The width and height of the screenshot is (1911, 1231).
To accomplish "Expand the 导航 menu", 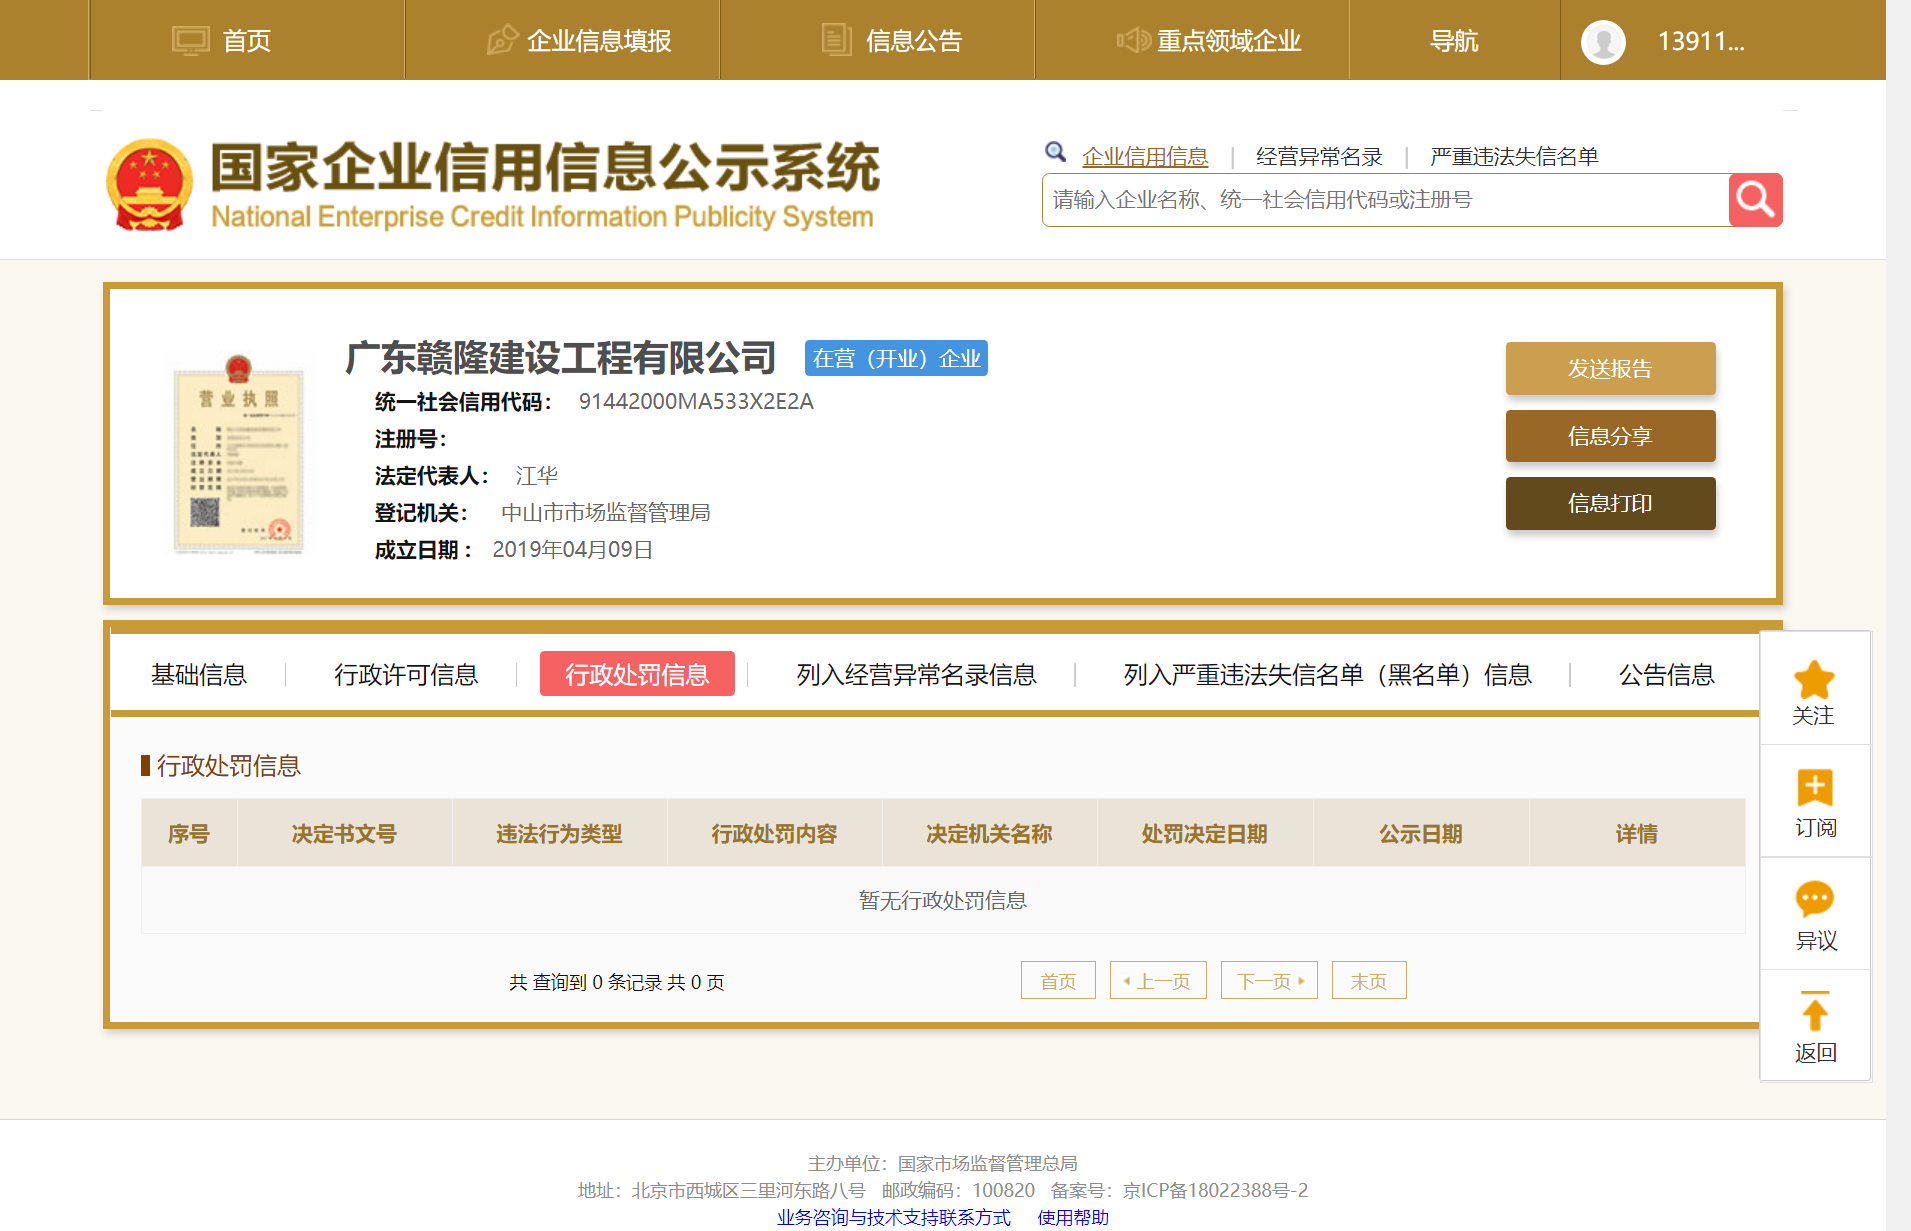I will coord(1453,41).
